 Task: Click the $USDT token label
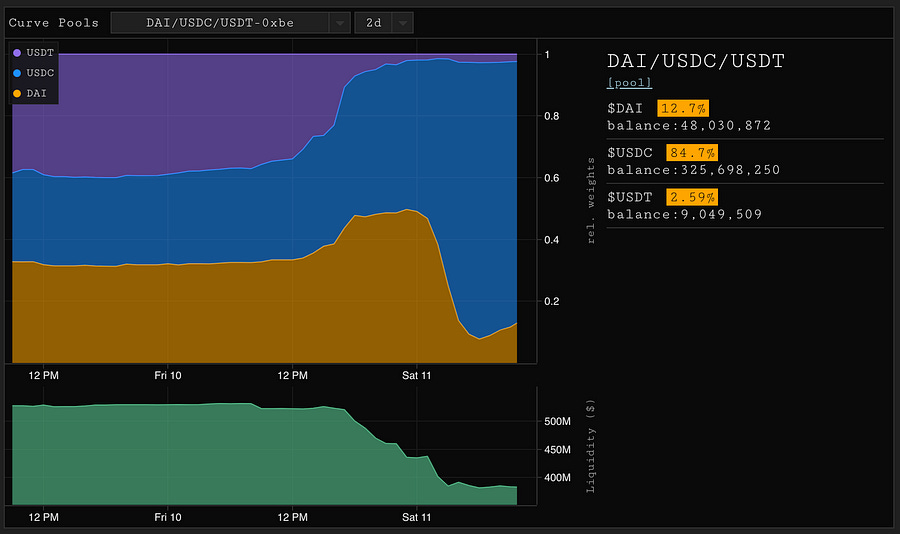pyautogui.click(x=630, y=197)
